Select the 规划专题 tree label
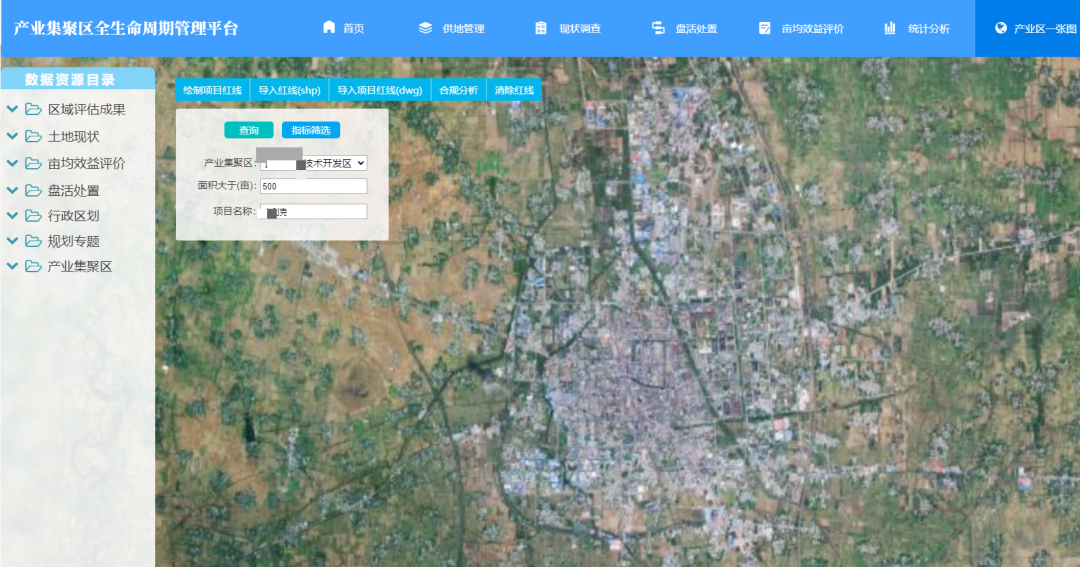The image size is (1080, 567). 74,240
